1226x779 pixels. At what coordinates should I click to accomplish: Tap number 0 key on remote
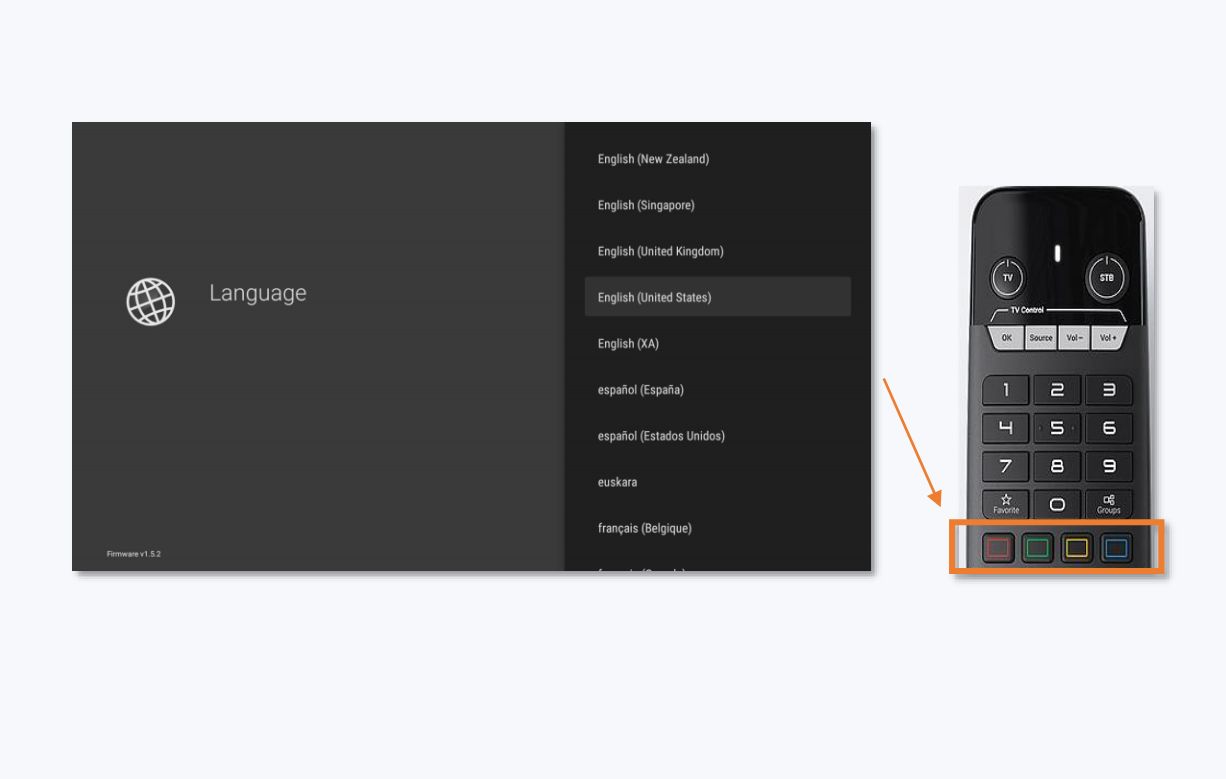pyautogui.click(x=1057, y=504)
